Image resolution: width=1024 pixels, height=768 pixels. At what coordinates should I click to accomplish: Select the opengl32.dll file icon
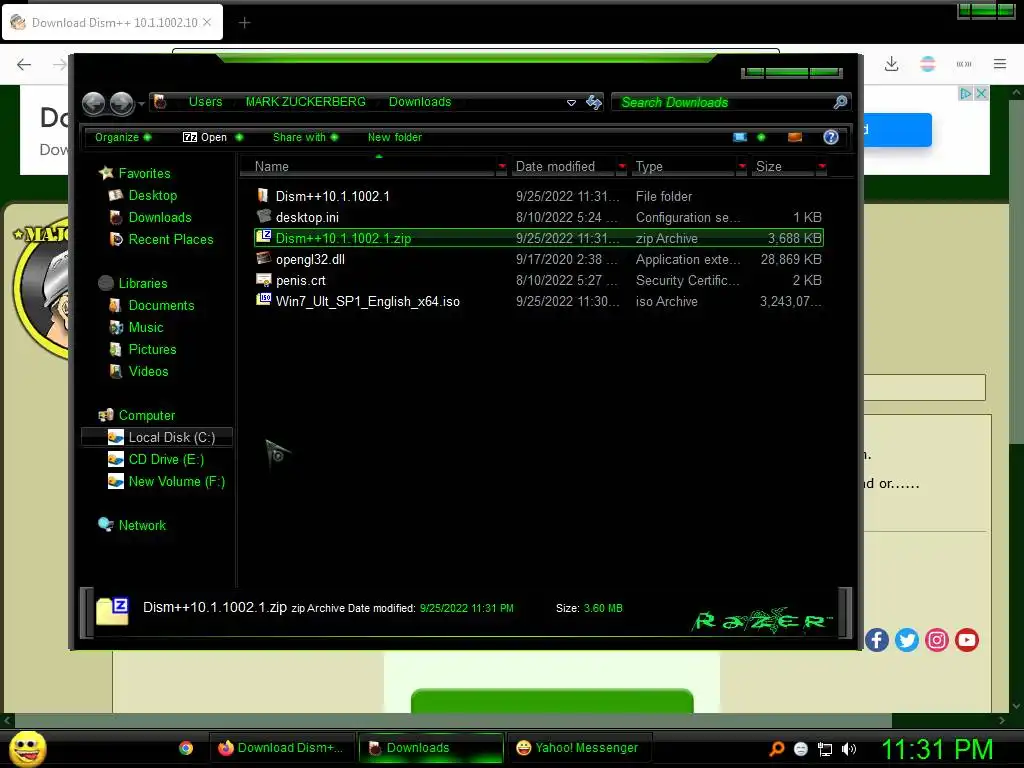pyautogui.click(x=263, y=259)
